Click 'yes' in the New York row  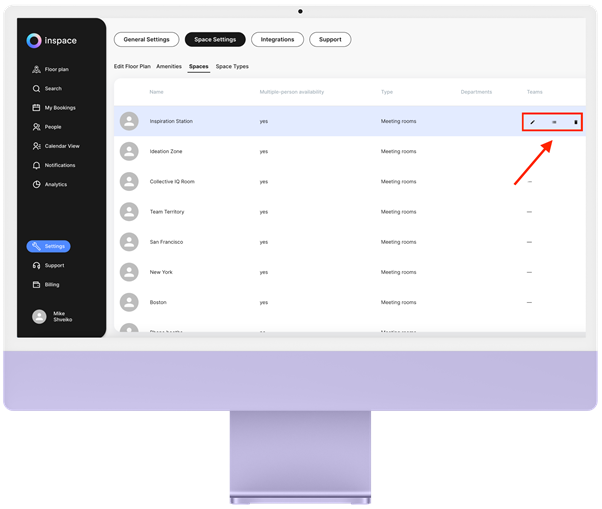click(264, 273)
